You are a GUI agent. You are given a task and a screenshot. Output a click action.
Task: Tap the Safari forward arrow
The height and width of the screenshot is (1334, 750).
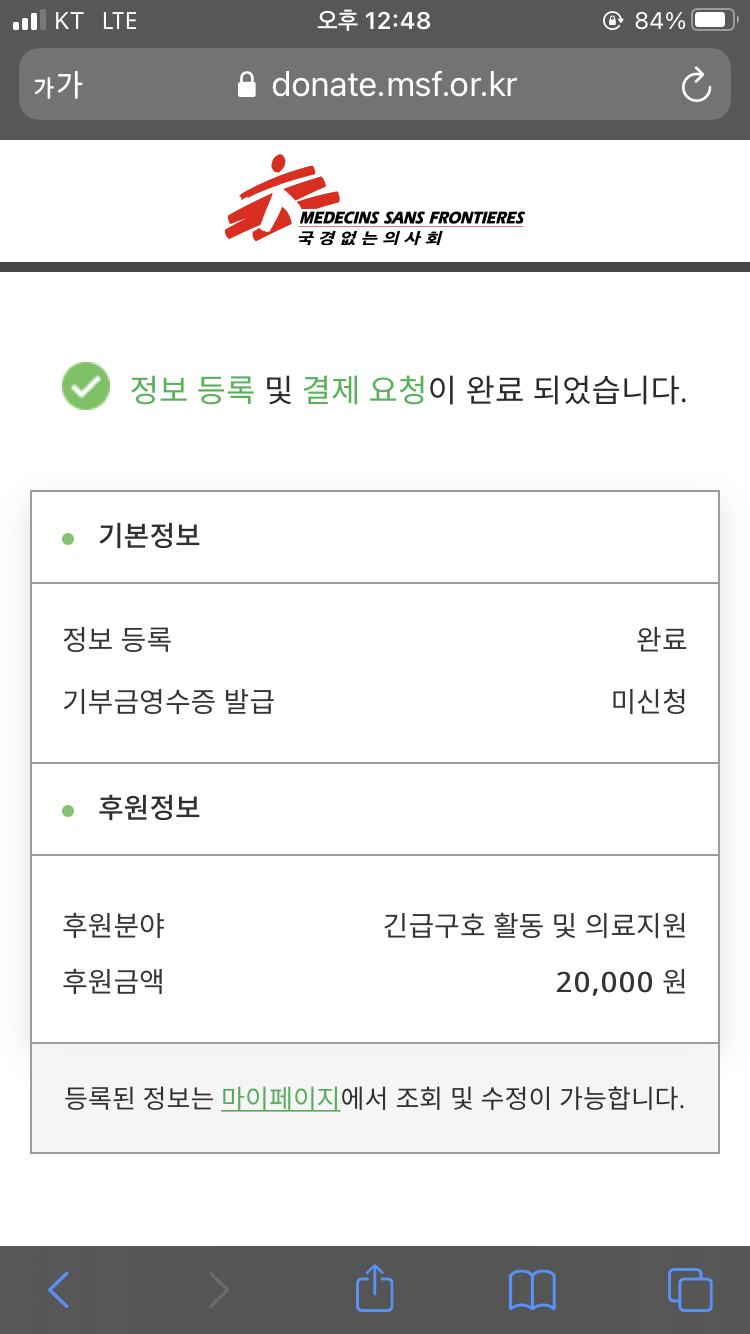click(218, 1289)
